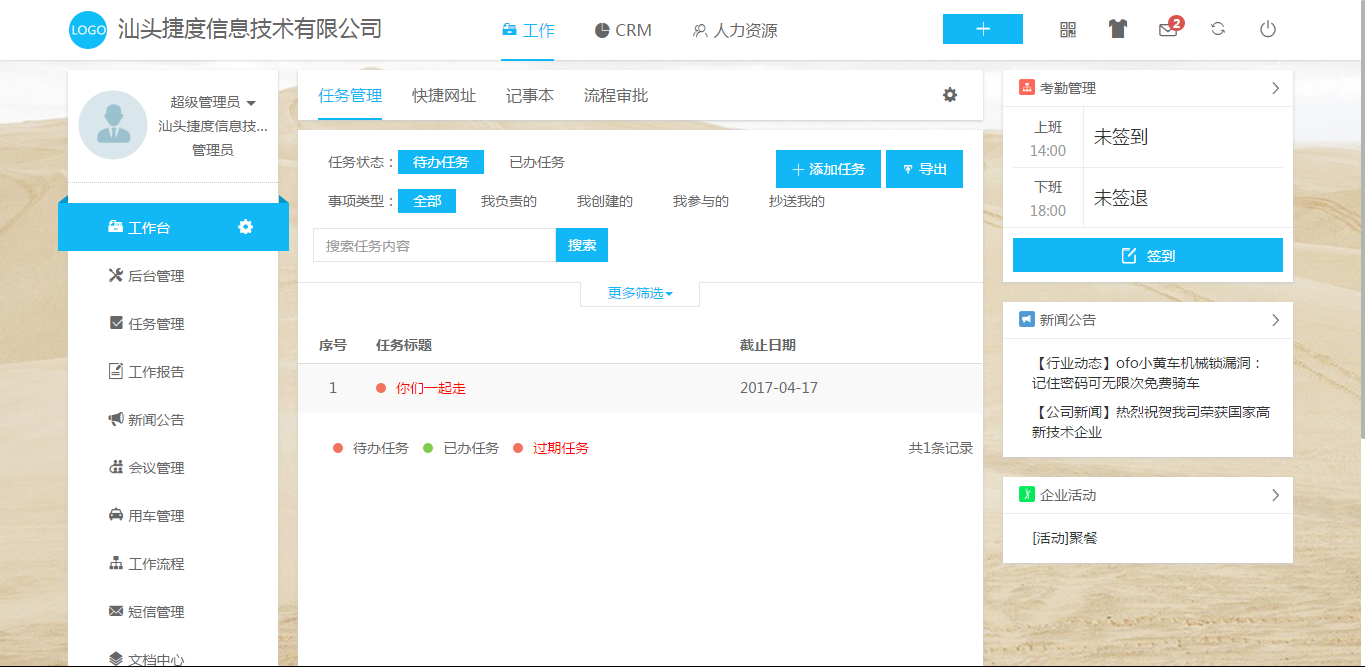The width and height of the screenshot is (1365, 667).
Task: Open the 超级管理员 user dropdown
Action: click(x=213, y=102)
